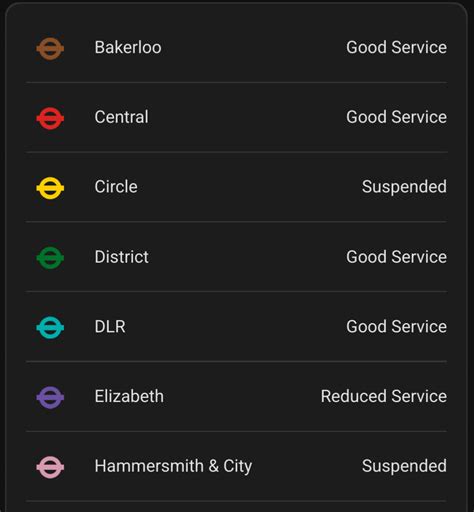Select the Circle line label
474x512 pixels.
[x=116, y=187]
